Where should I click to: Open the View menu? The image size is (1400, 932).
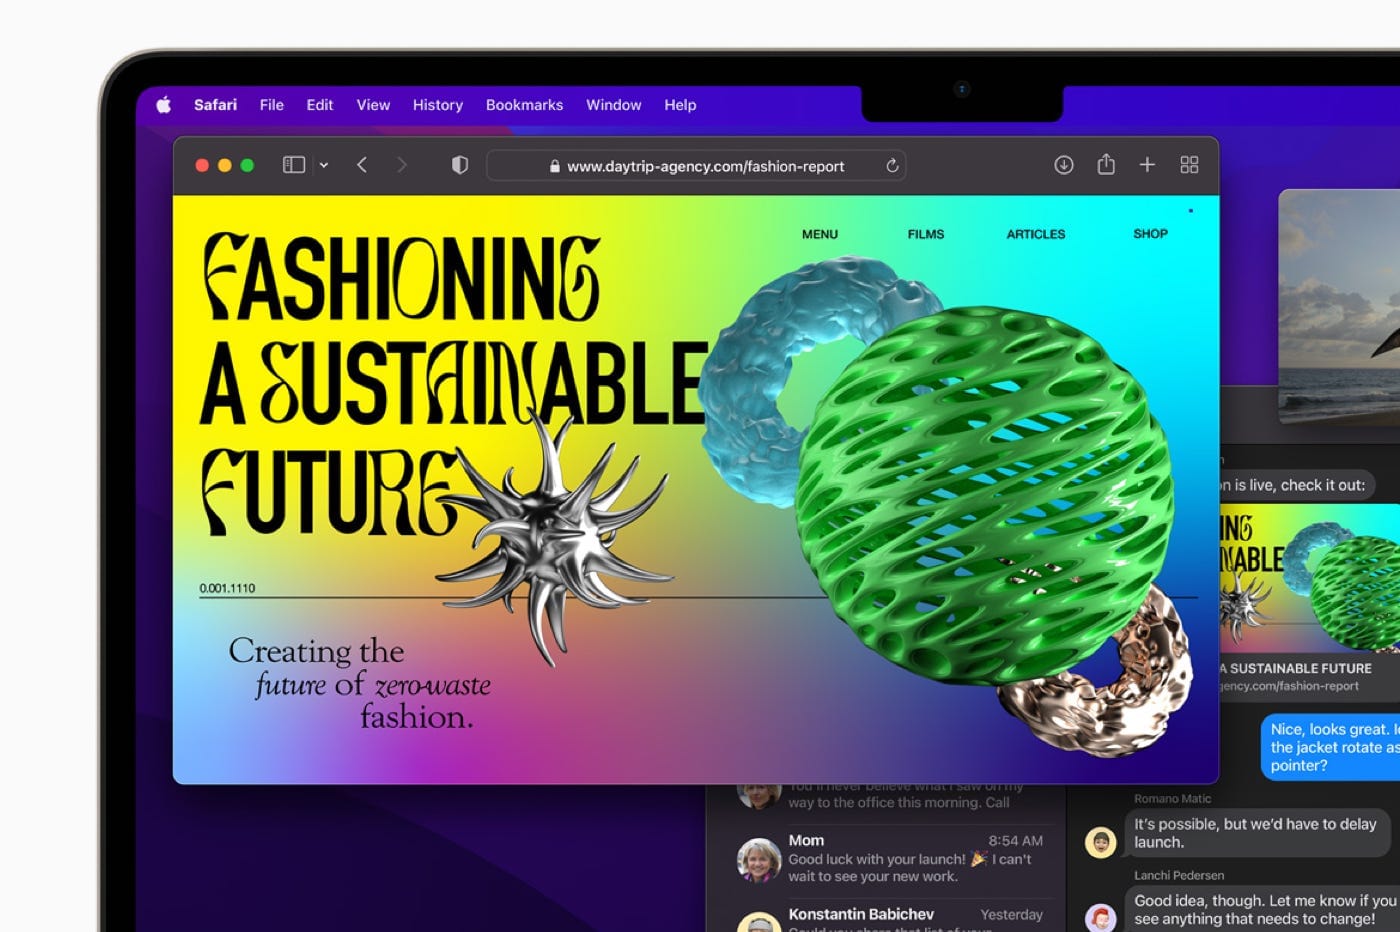[x=373, y=105]
